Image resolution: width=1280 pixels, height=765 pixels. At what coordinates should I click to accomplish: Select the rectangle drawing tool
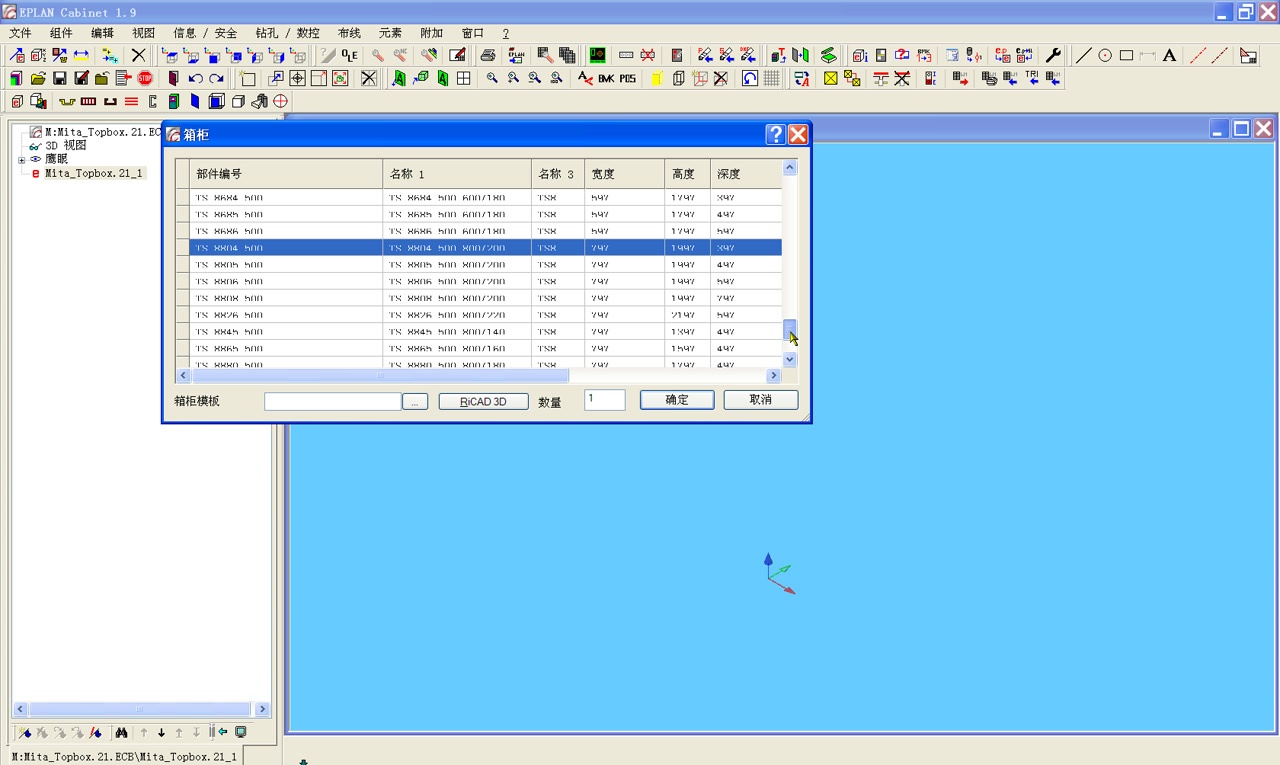1126,56
